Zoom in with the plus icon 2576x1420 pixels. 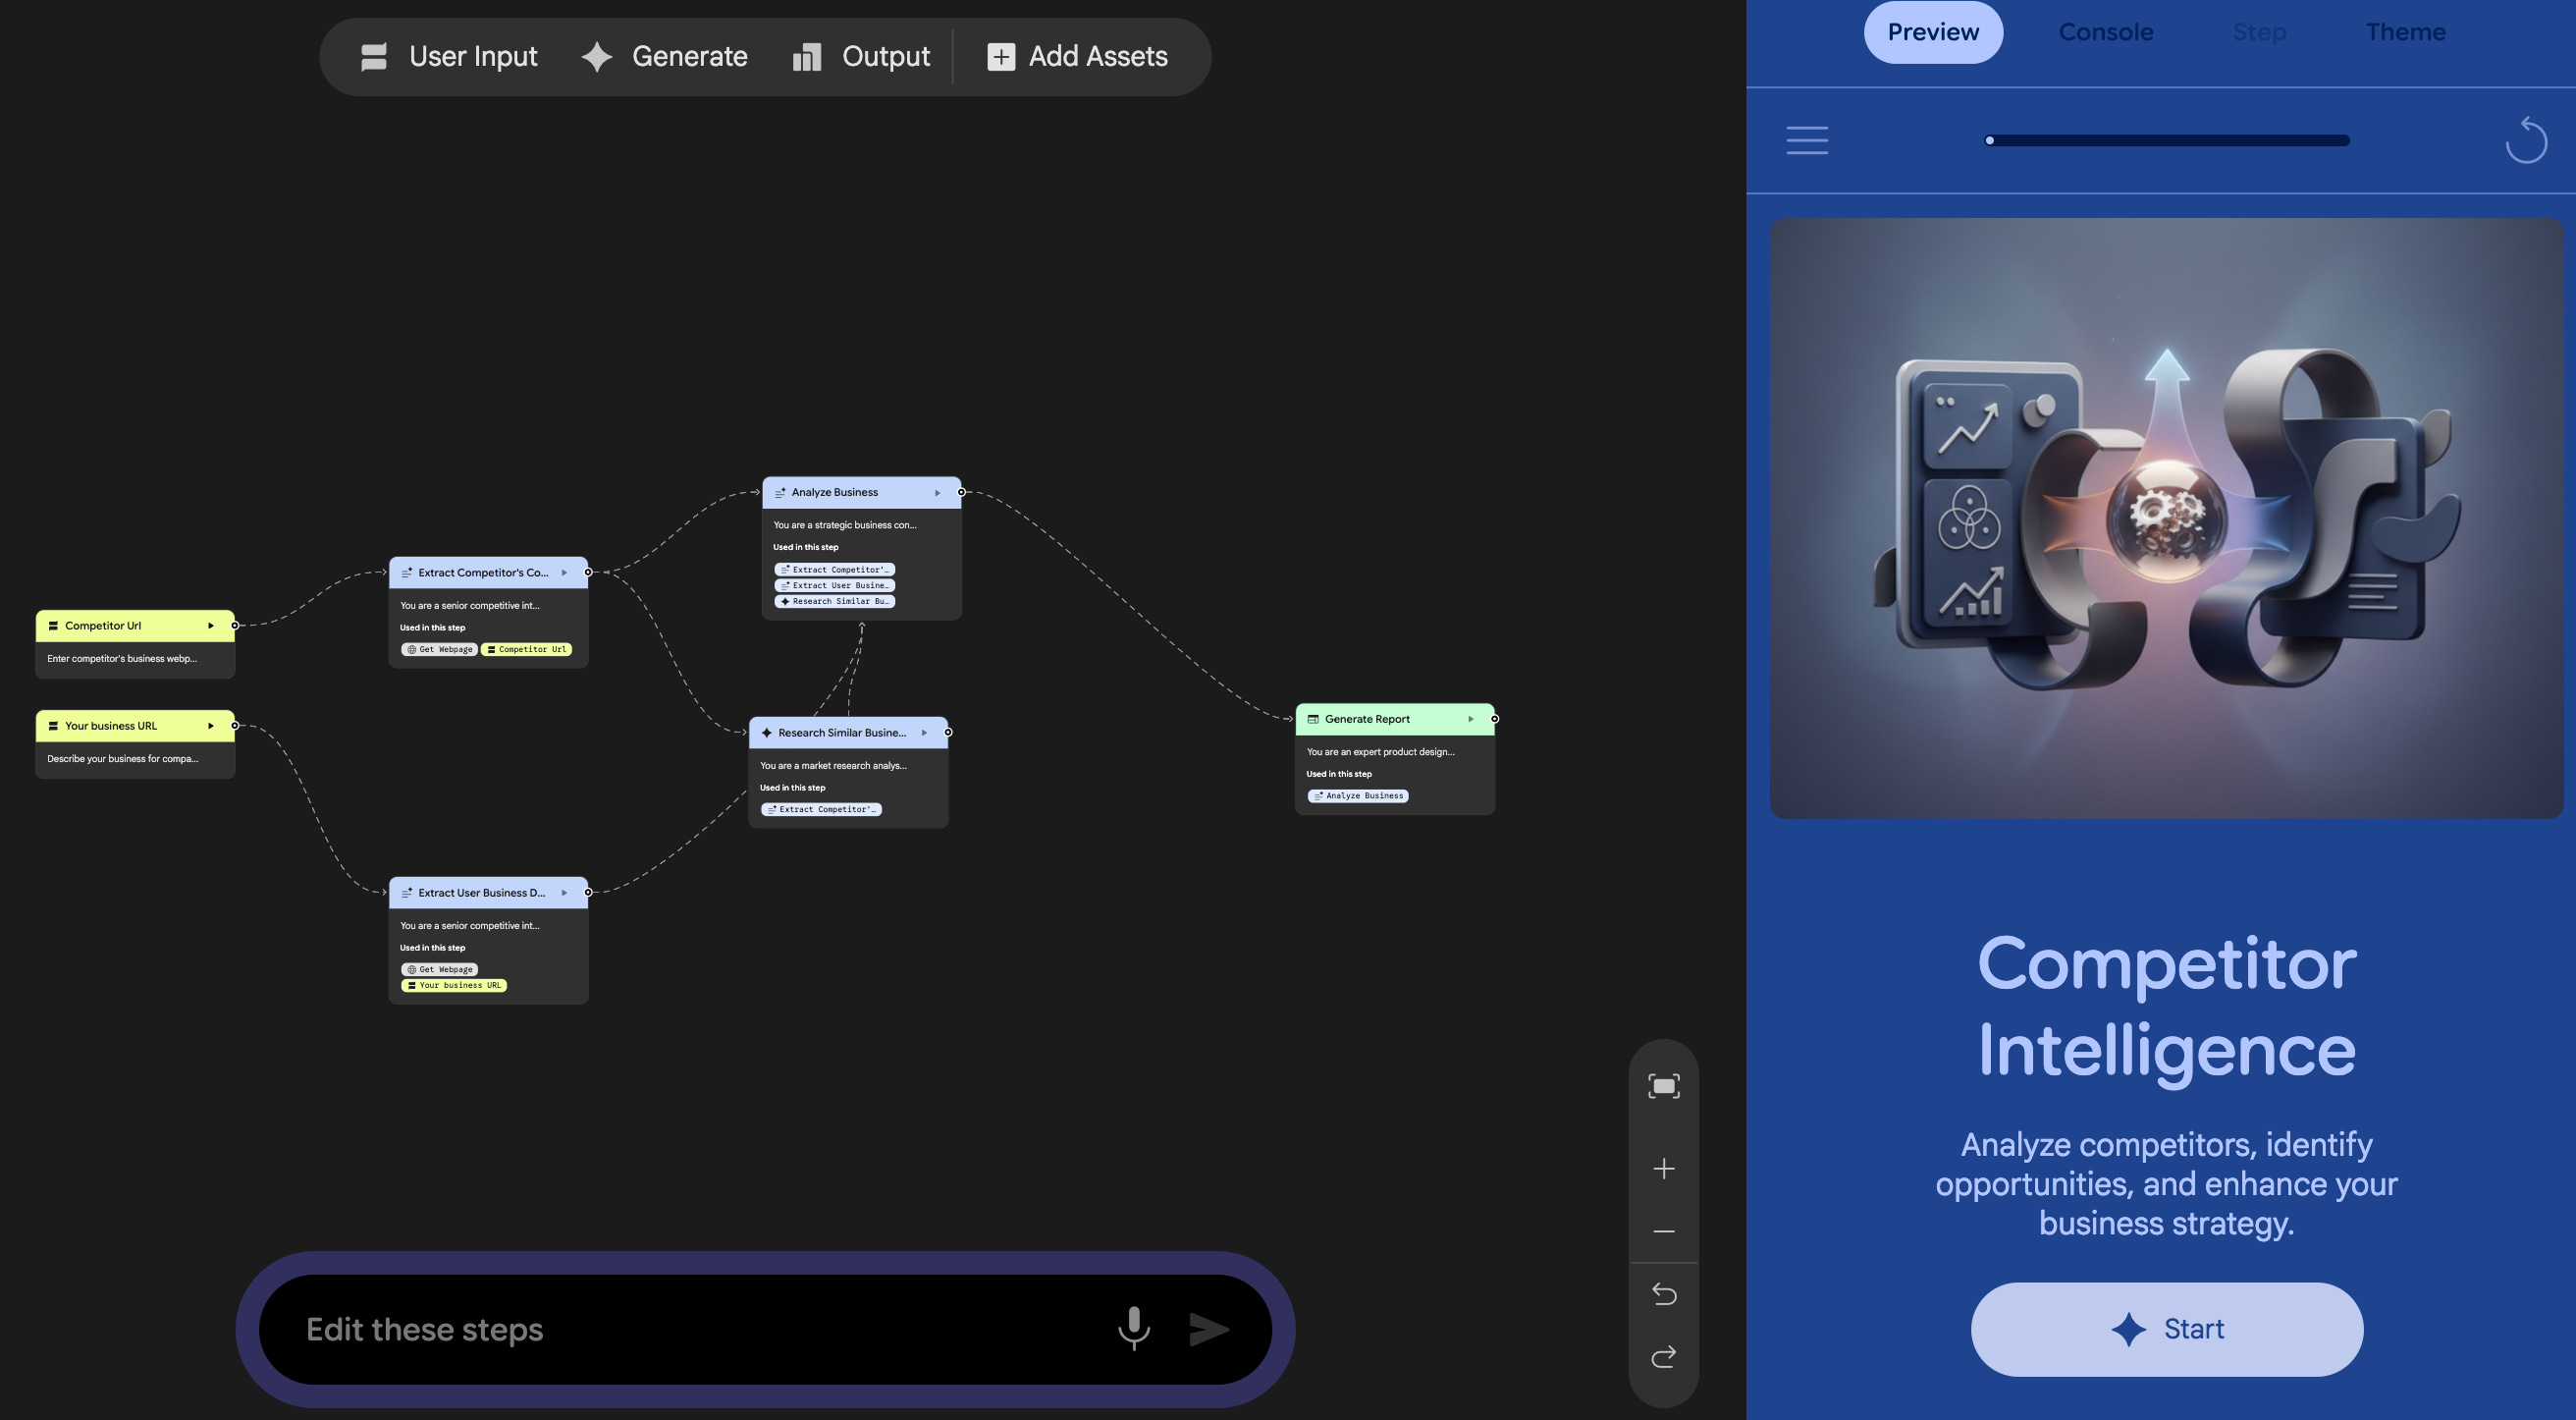click(x=1663, y=1168)
